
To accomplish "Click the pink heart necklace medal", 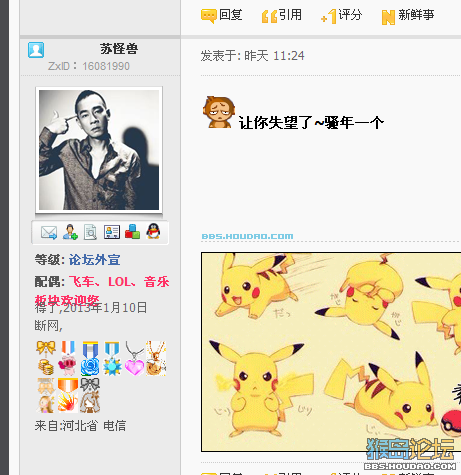I will [134, 358].
